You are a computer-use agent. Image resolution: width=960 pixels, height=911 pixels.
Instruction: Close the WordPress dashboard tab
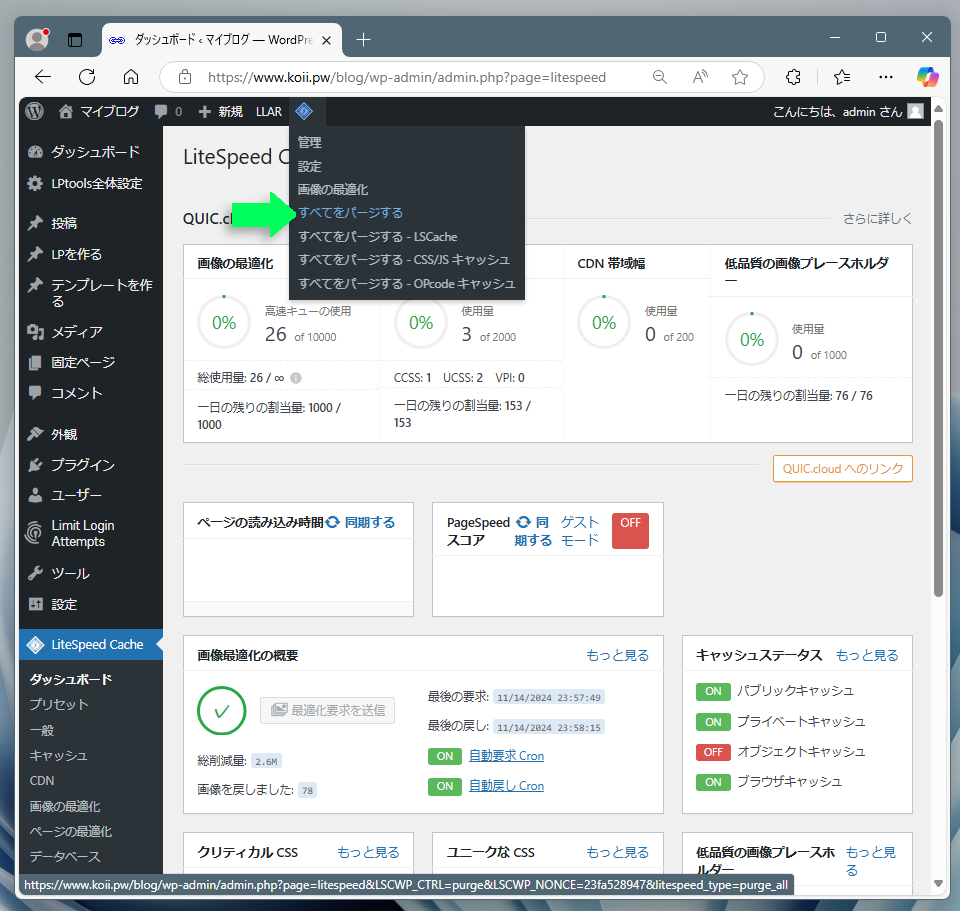coord(326,40)
